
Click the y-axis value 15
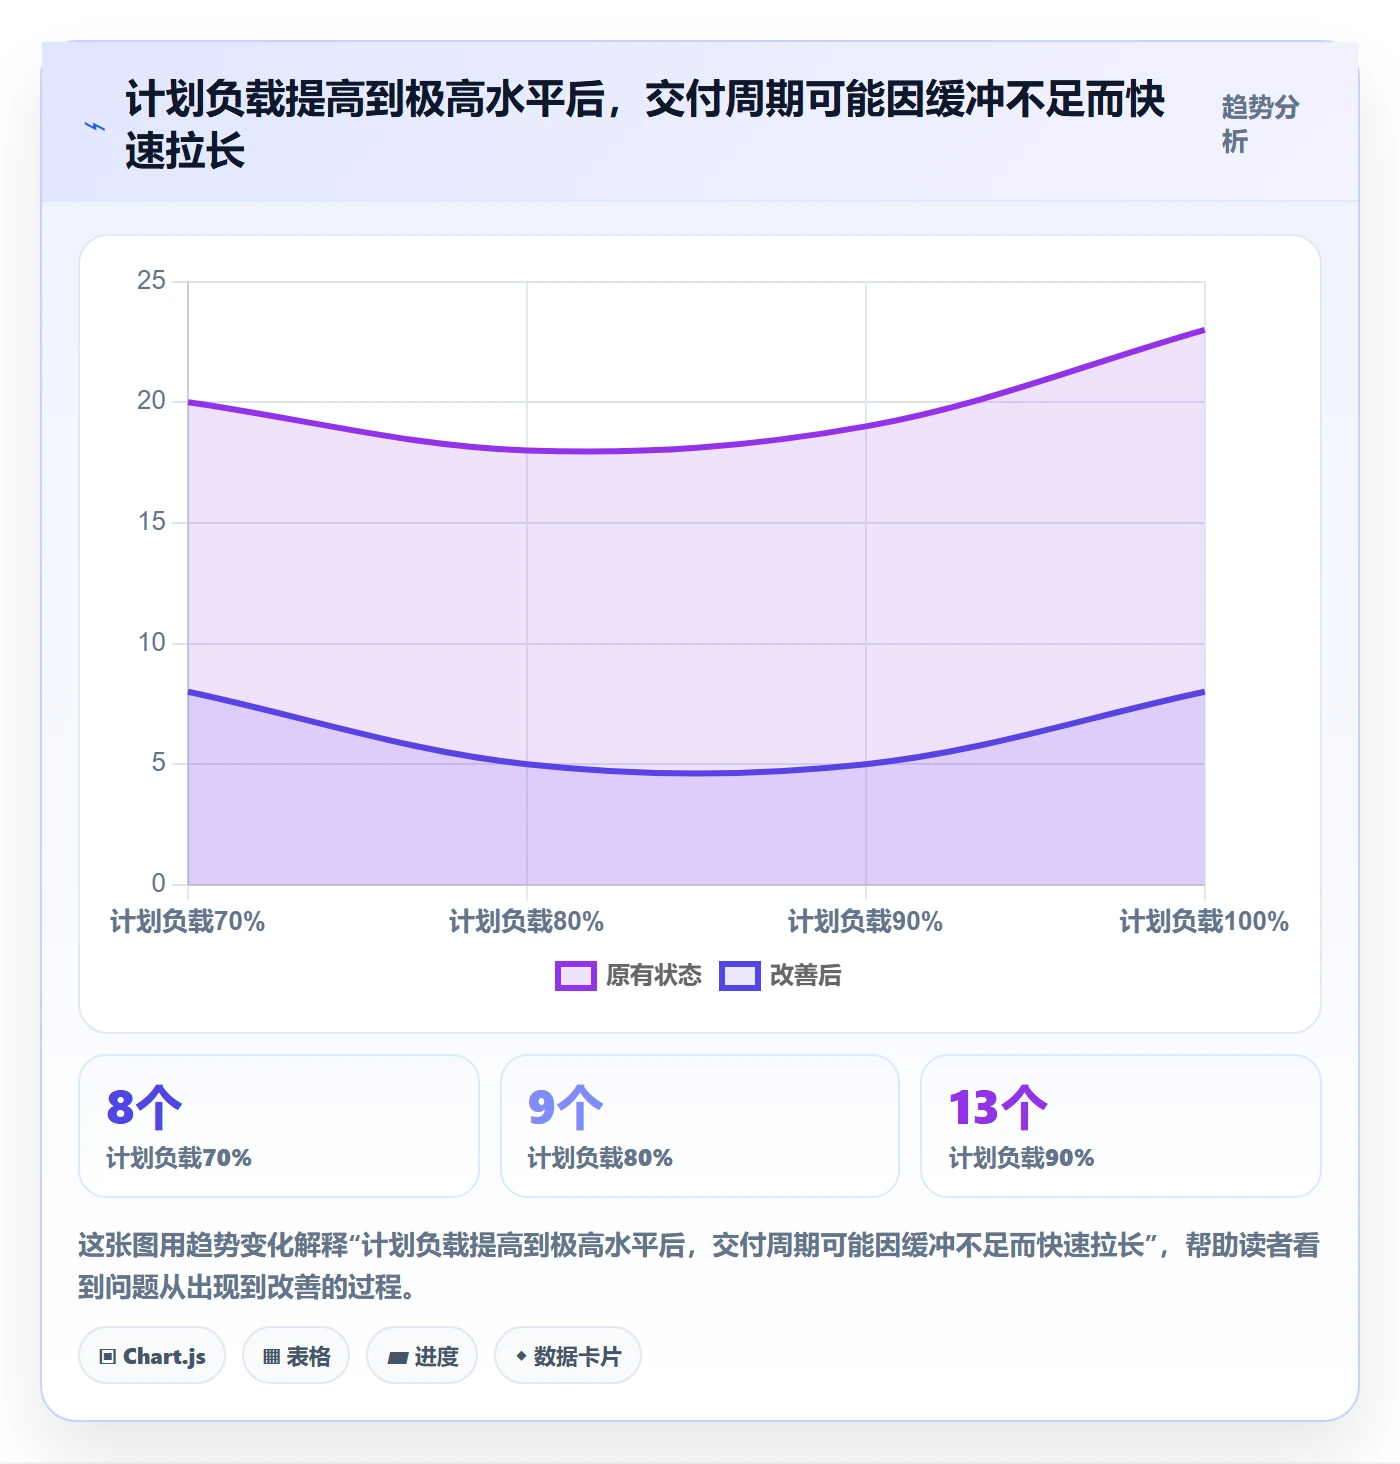[152, 522]
